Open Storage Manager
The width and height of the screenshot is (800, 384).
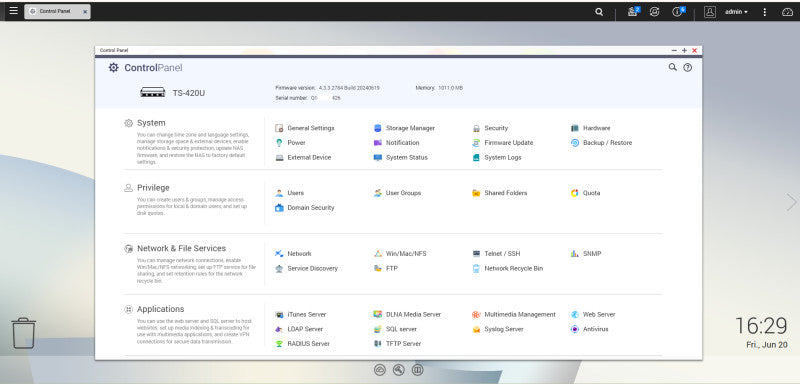click(404, 128)
